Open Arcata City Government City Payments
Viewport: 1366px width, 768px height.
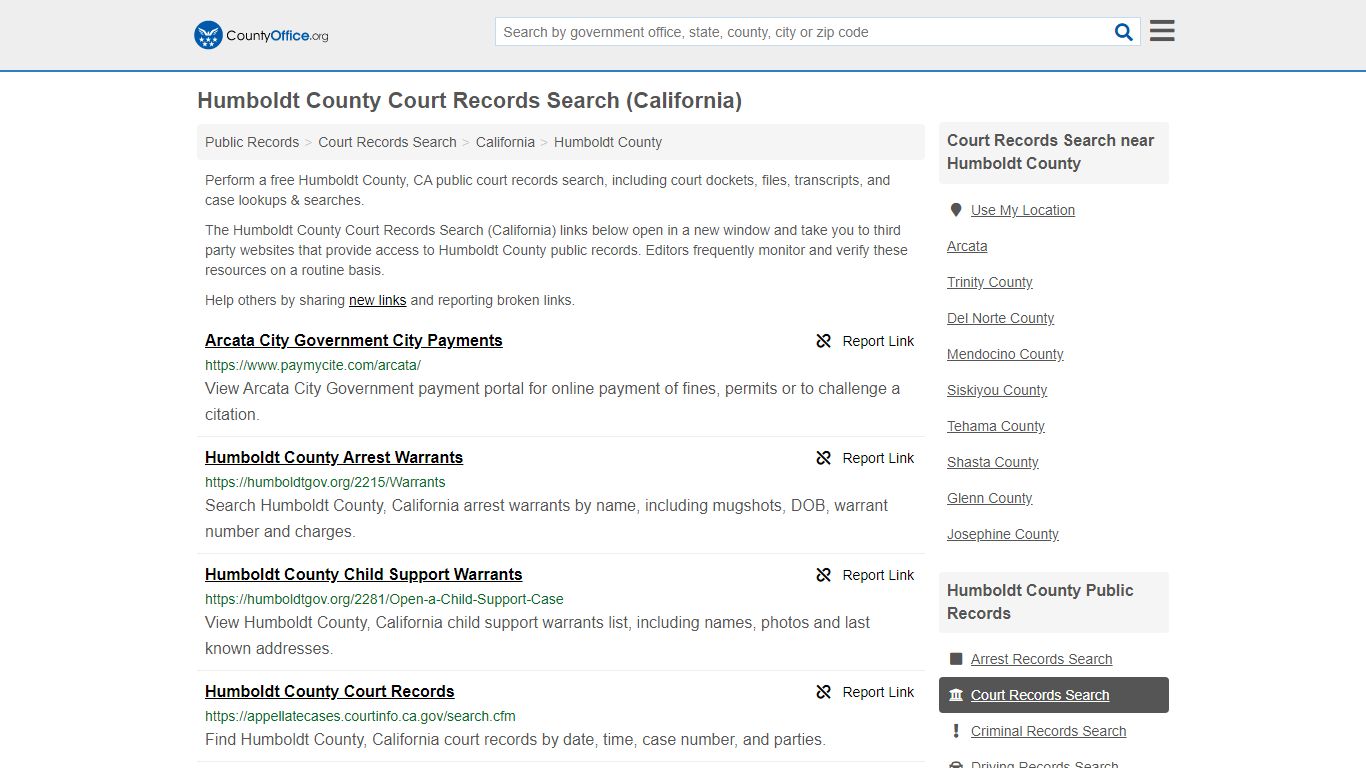coord(354,340)
